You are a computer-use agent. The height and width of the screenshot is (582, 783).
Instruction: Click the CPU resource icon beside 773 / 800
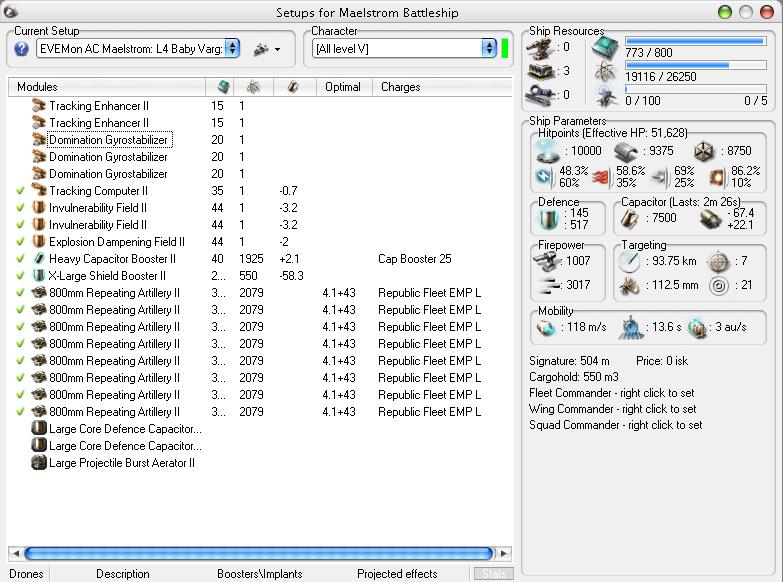point(605,48)
